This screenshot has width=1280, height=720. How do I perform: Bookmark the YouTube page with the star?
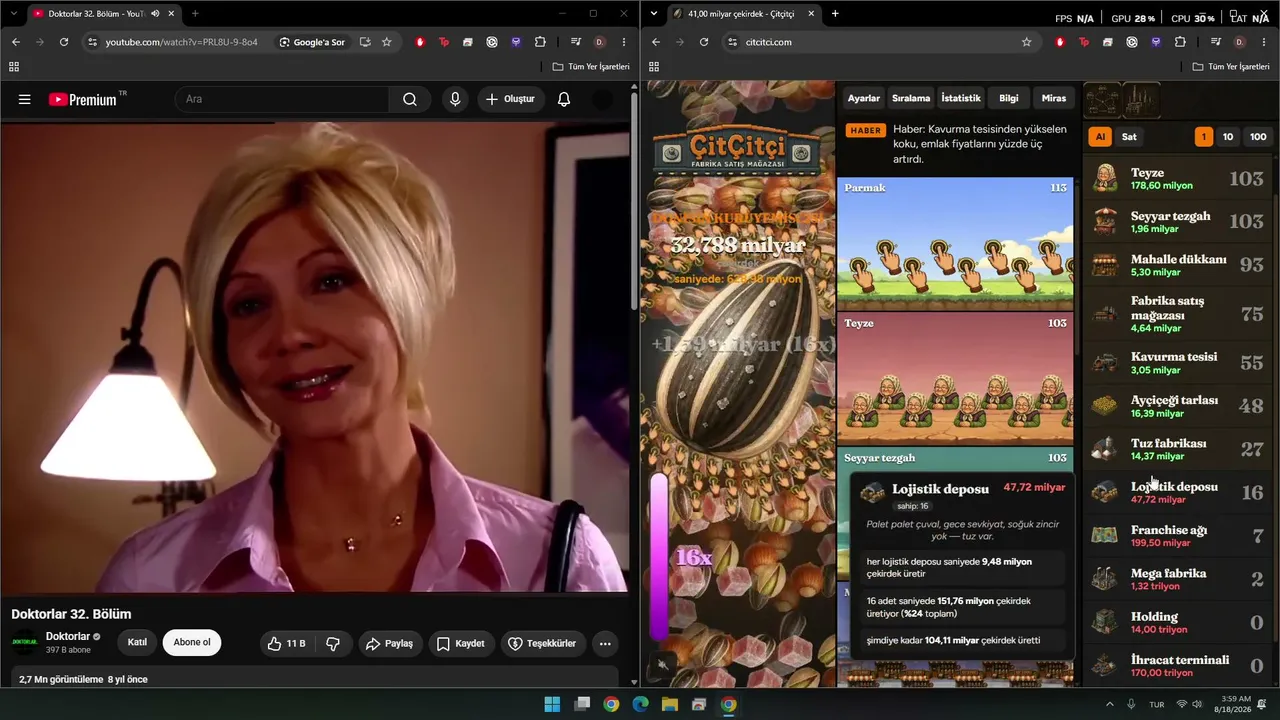(387, 42)
